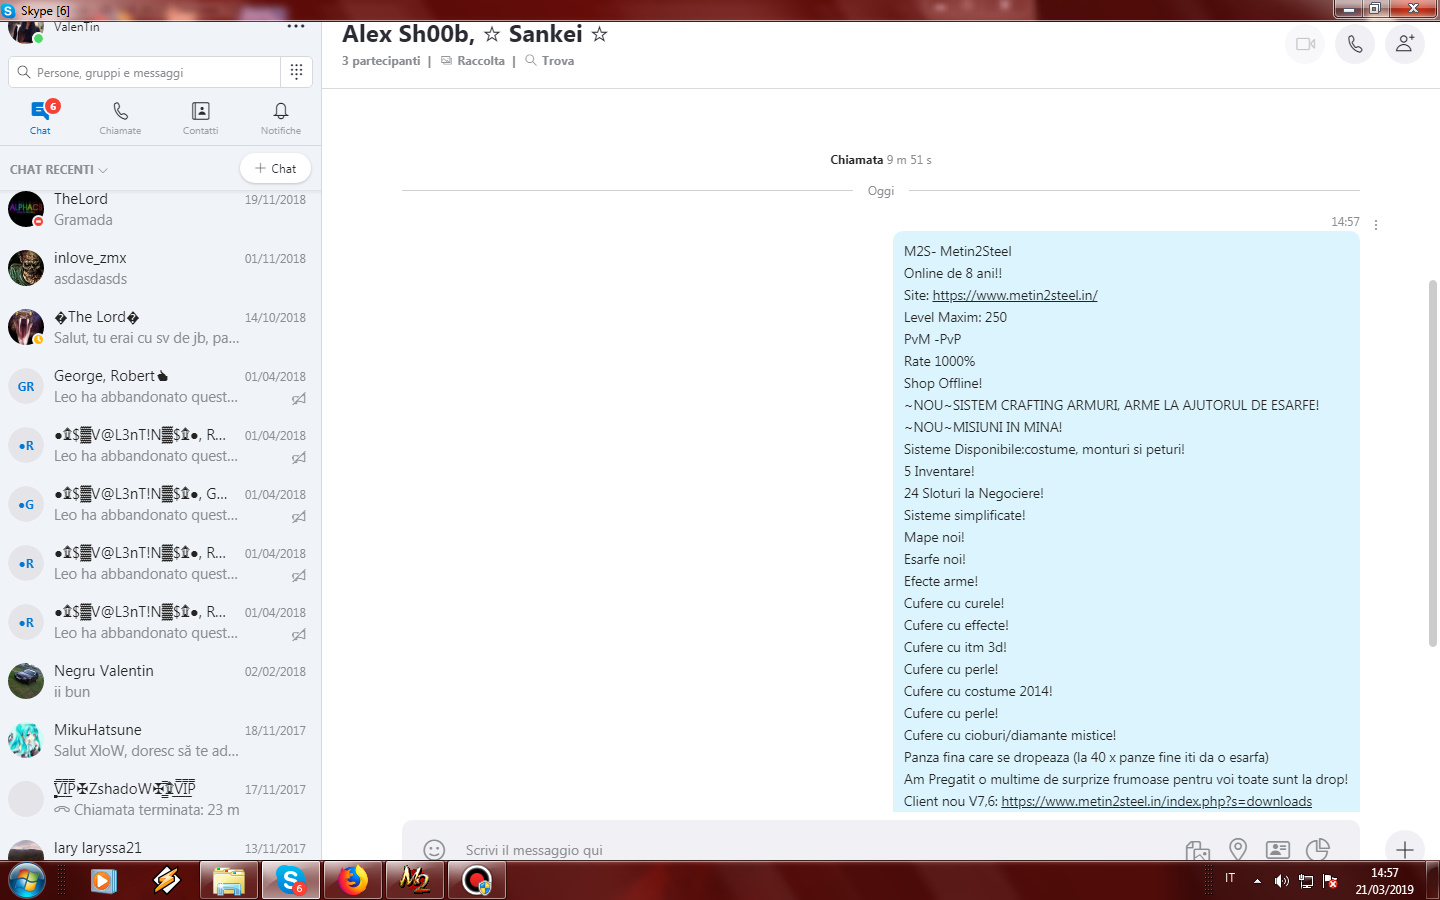Click the chat message scrollbar

coord(1433,462)
